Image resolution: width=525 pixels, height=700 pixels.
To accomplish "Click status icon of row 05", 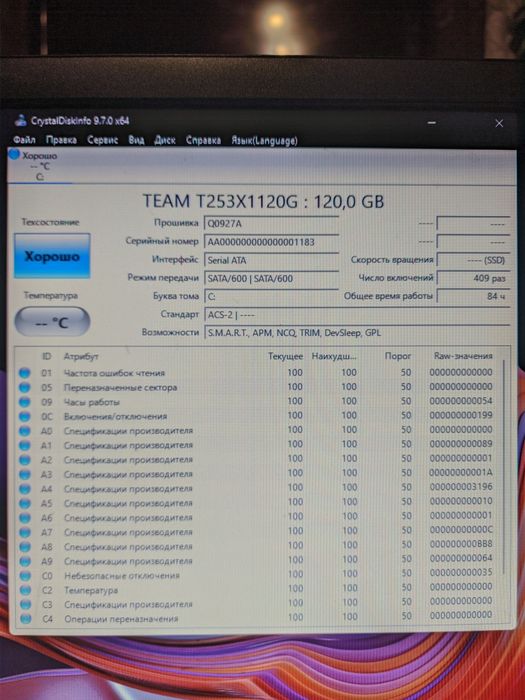I will (25, 388).
